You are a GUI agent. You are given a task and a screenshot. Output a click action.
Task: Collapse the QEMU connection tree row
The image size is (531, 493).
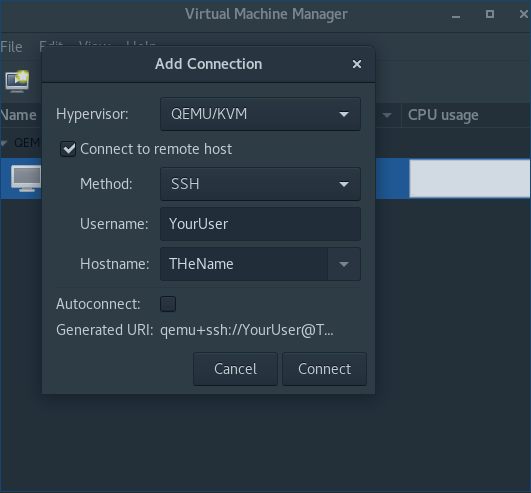click(4, 143)
